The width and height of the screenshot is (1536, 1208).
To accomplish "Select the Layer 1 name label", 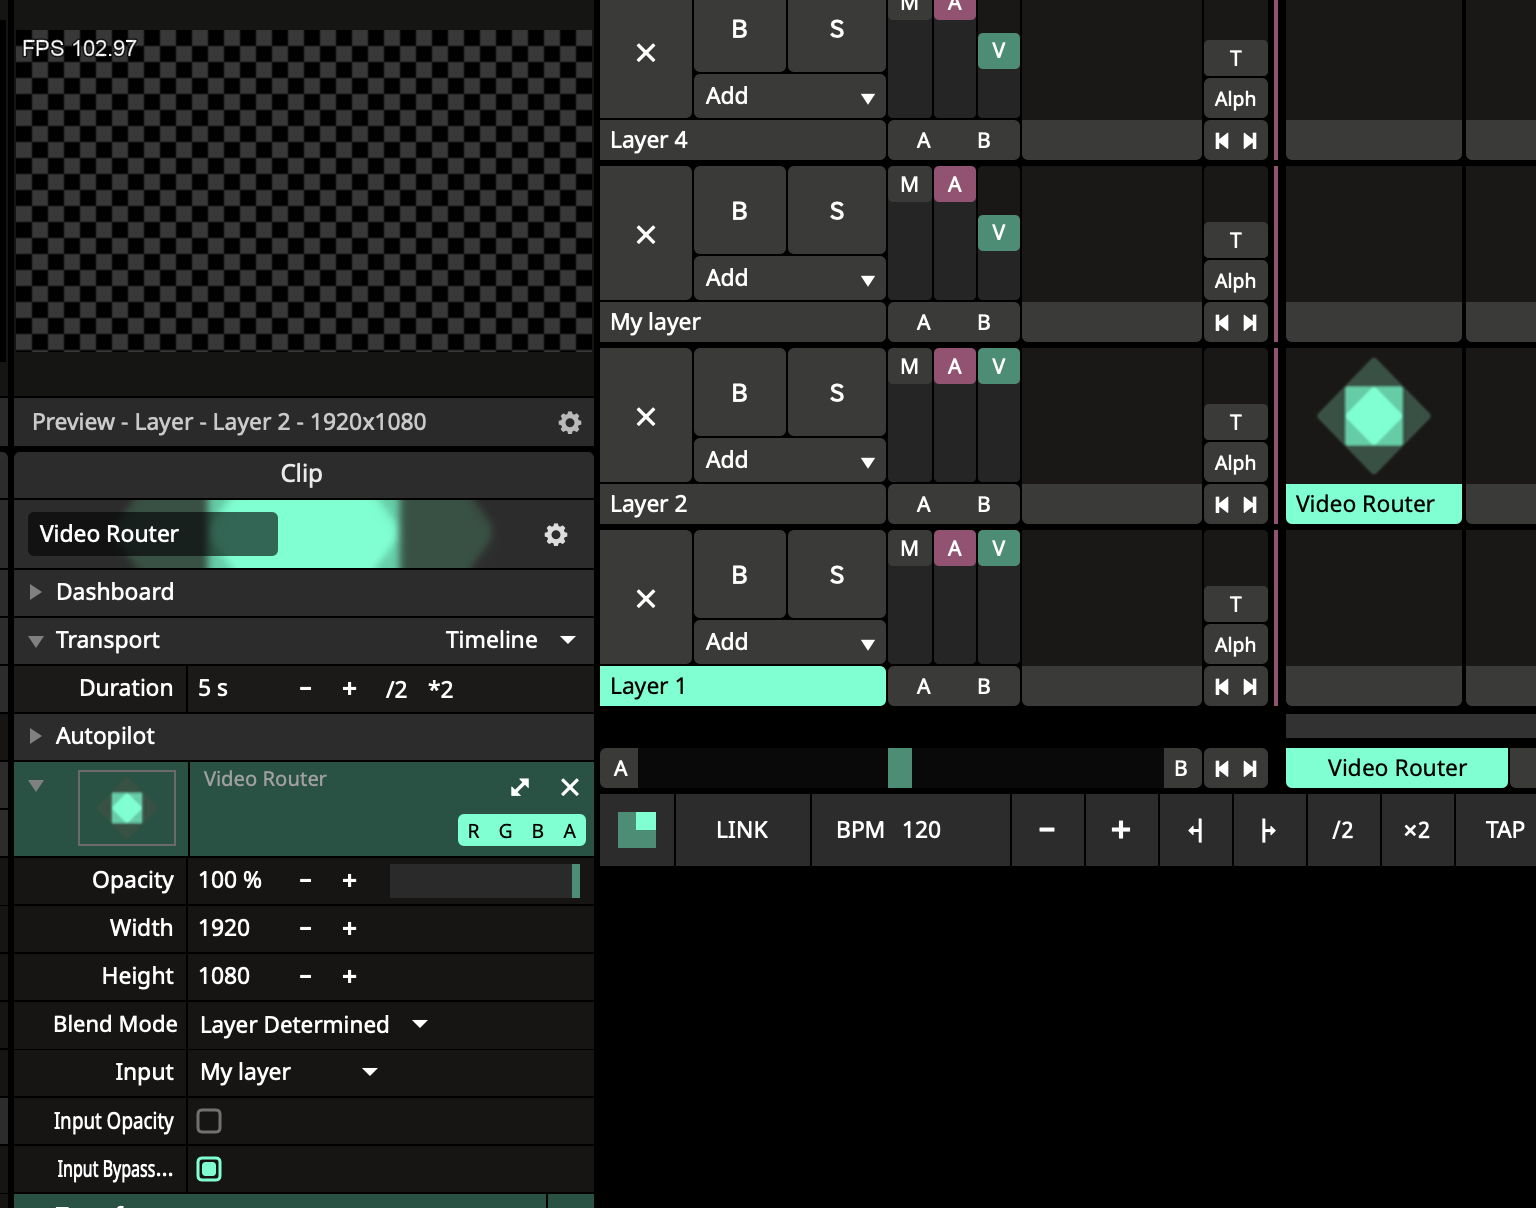I will click(x=742, y=687).
